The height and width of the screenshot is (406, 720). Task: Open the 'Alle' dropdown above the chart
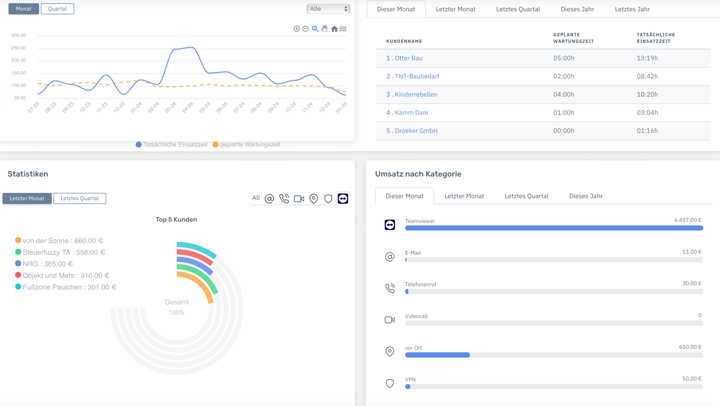pos(328,9)
